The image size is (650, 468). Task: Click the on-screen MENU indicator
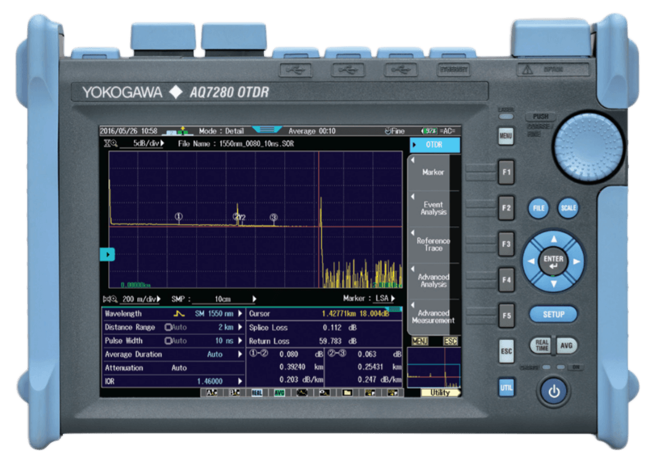click(420, 341)
